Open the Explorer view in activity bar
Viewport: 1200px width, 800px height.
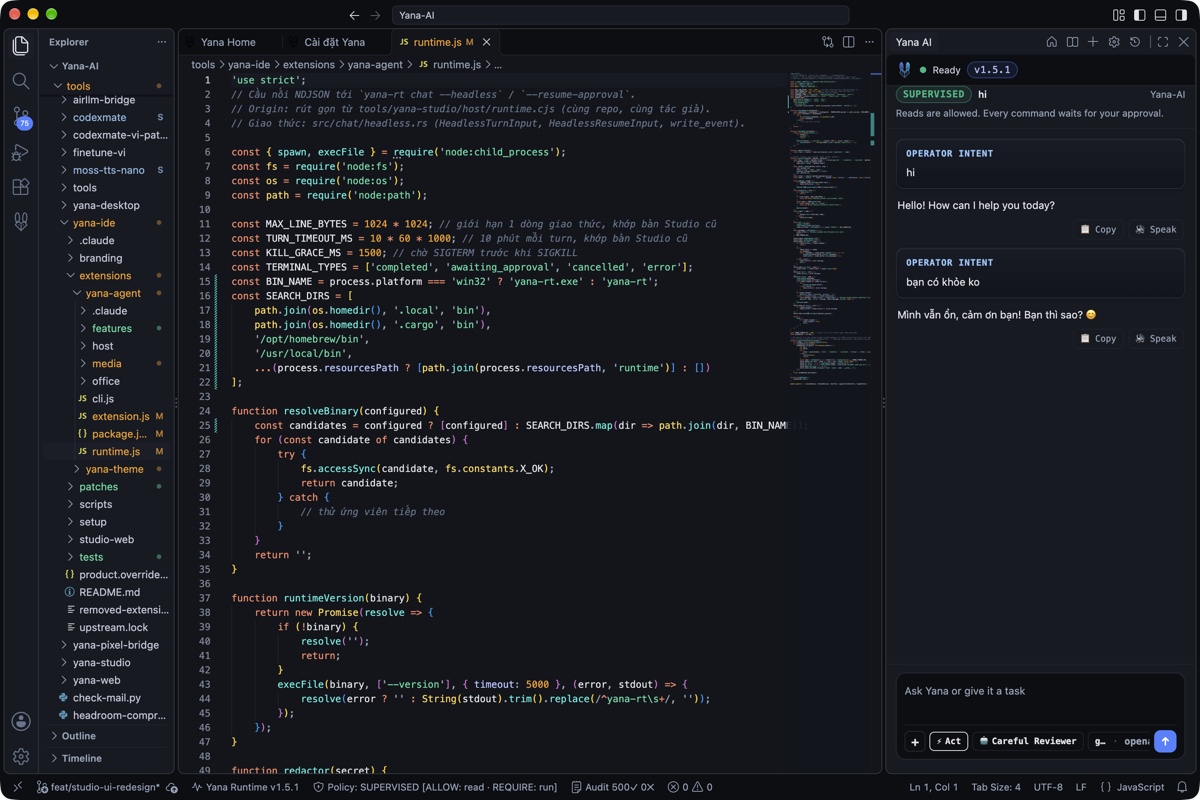(21, 46)
